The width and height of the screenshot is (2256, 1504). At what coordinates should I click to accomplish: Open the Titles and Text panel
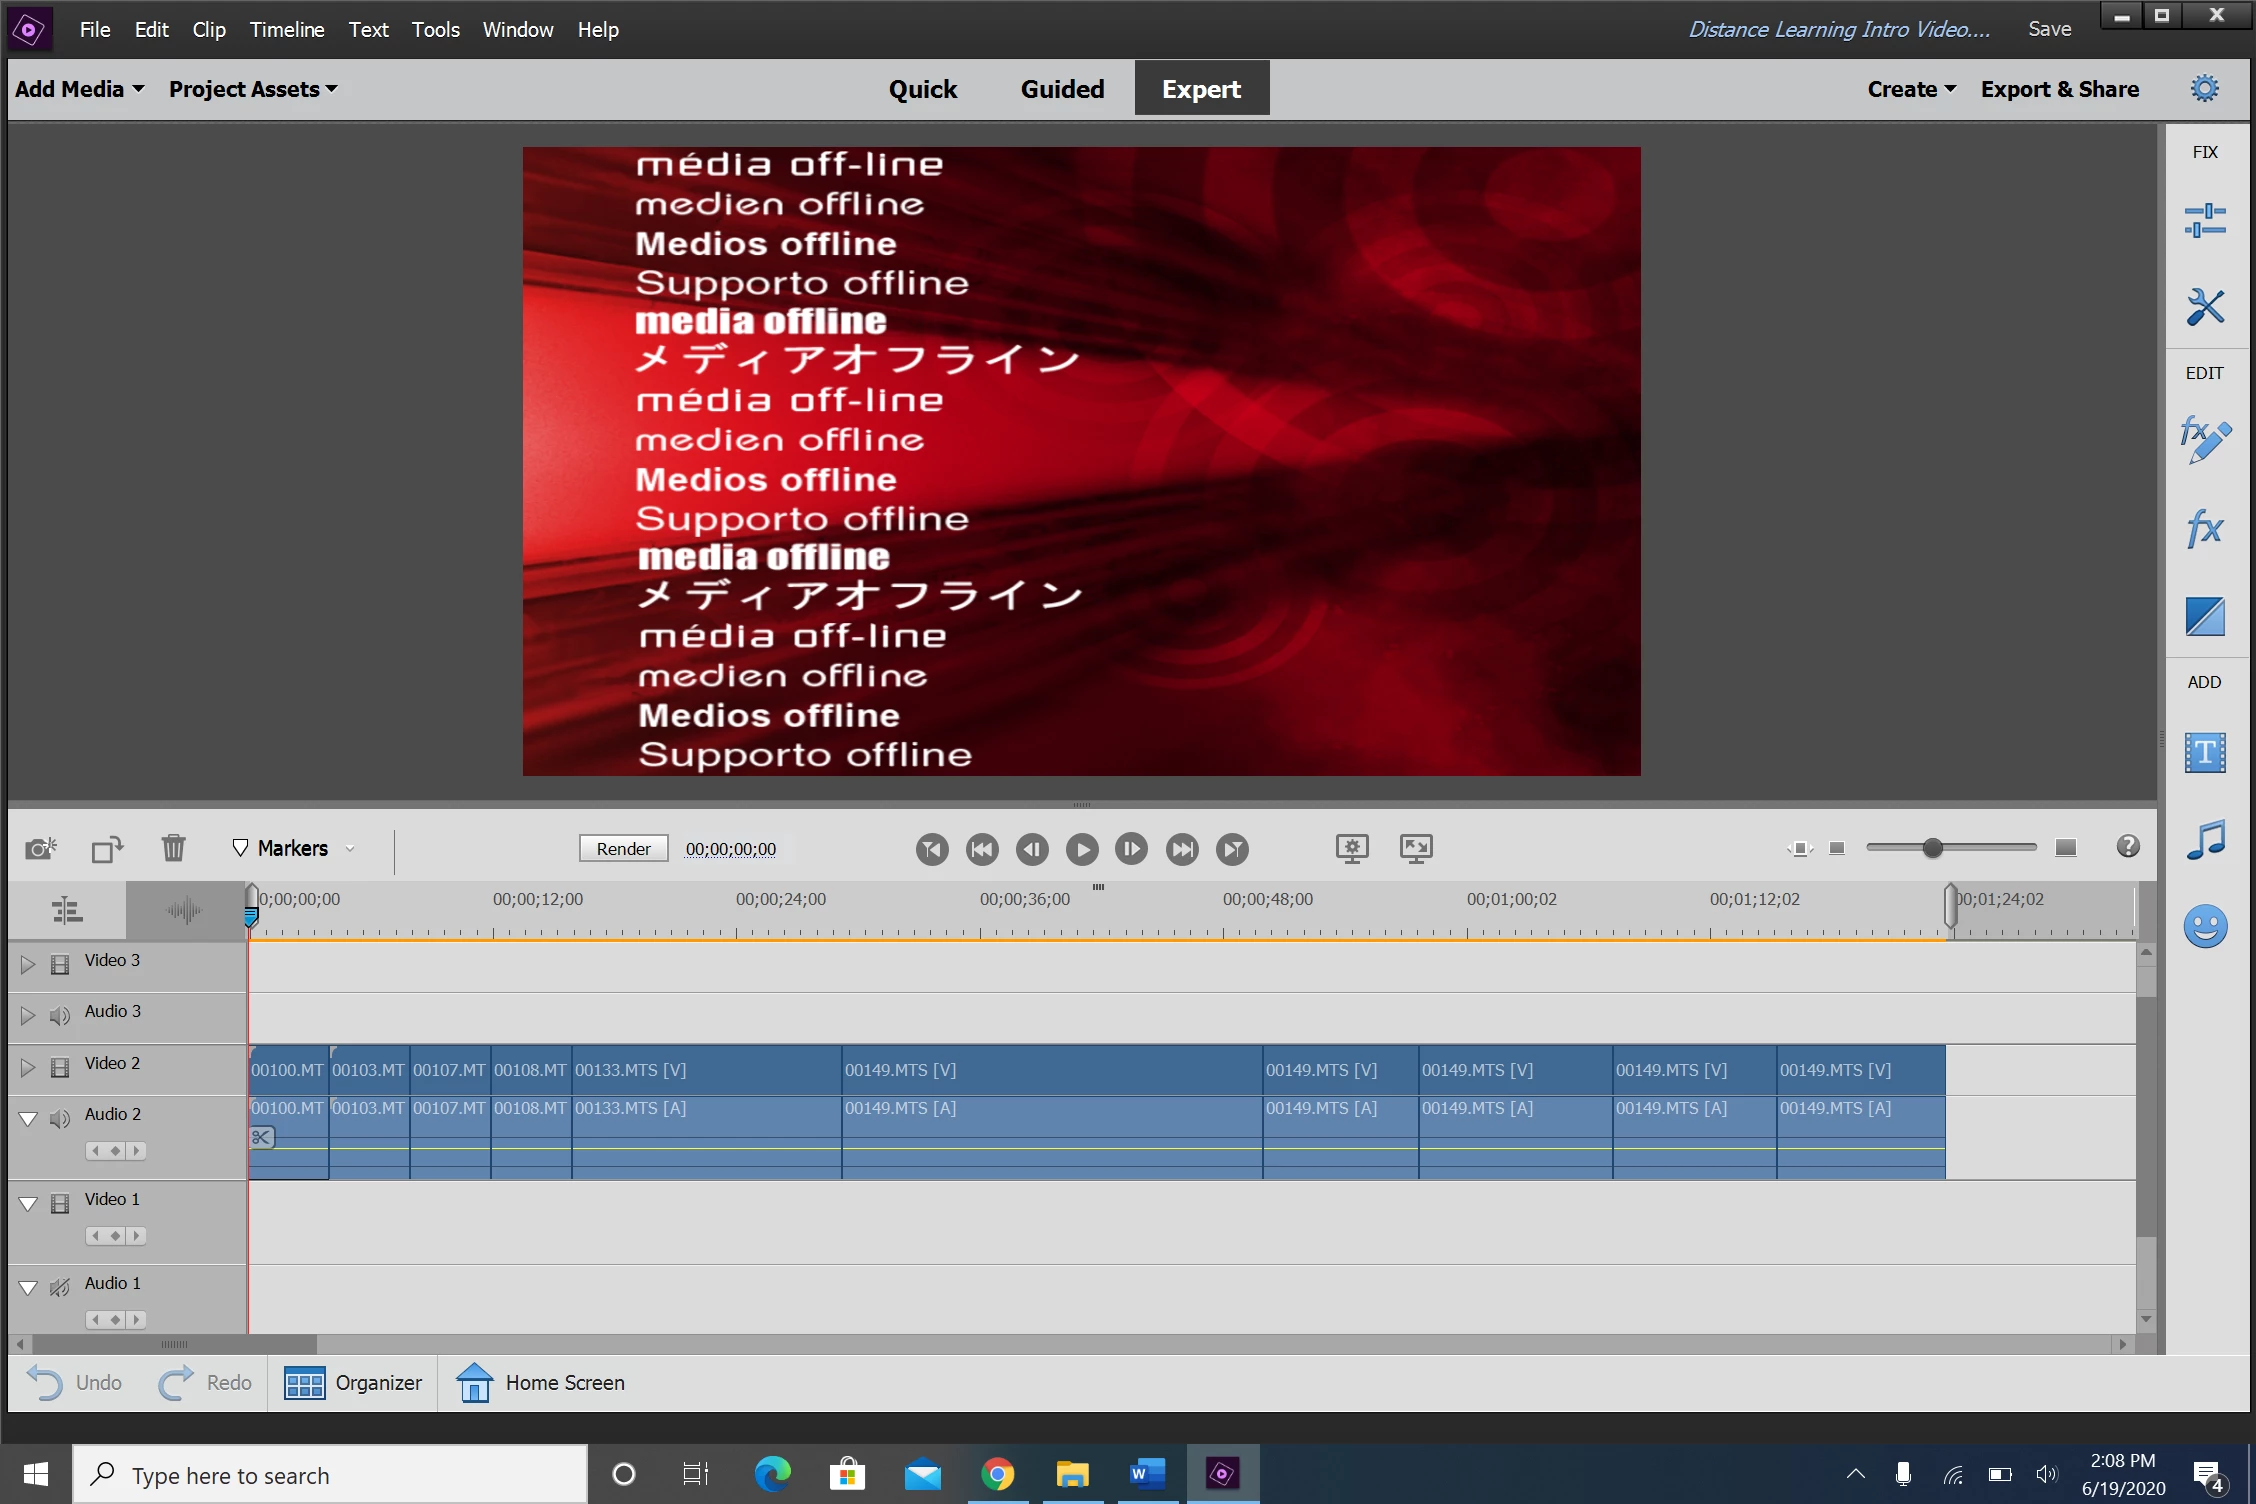pos(2204,752)
